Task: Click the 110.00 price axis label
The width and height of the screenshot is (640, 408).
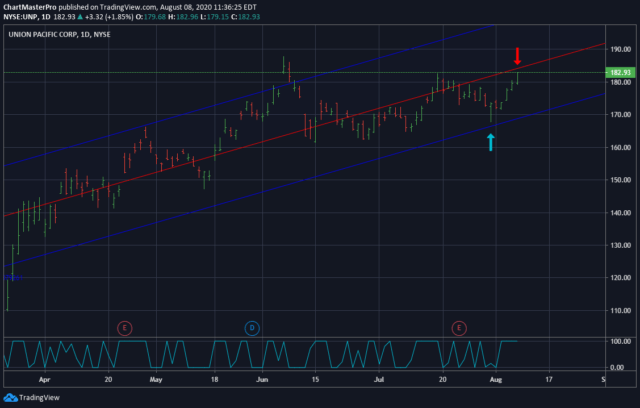Action: 620,310
